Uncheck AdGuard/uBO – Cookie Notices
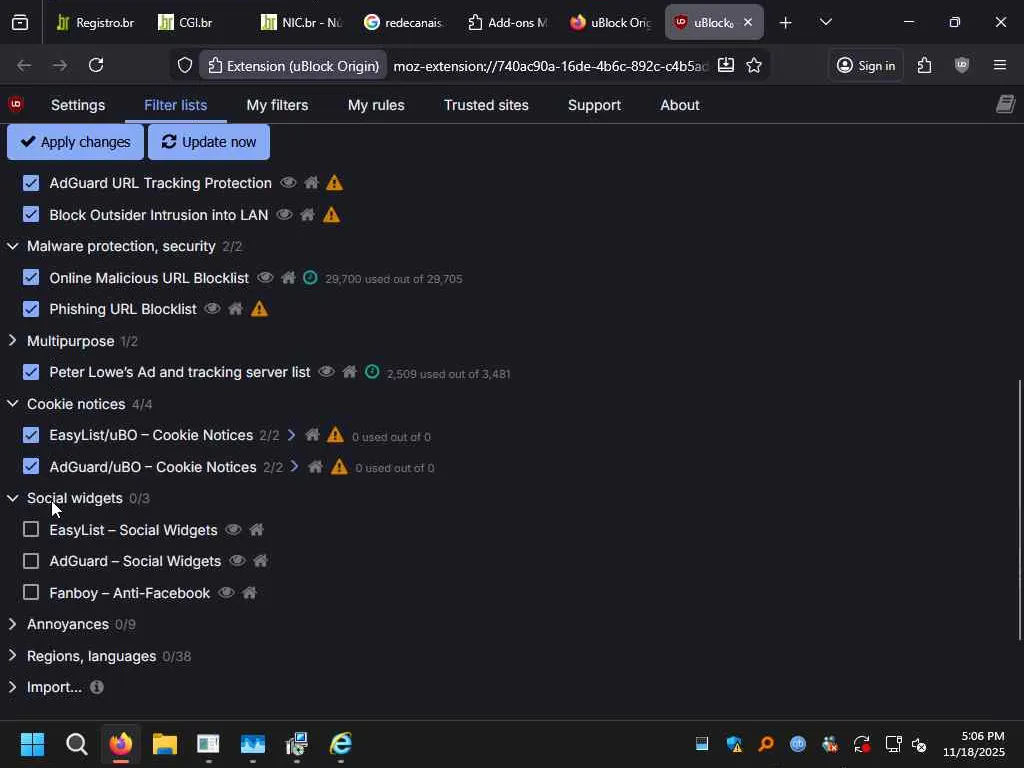The image size is (1024, 768). (31, 467)
